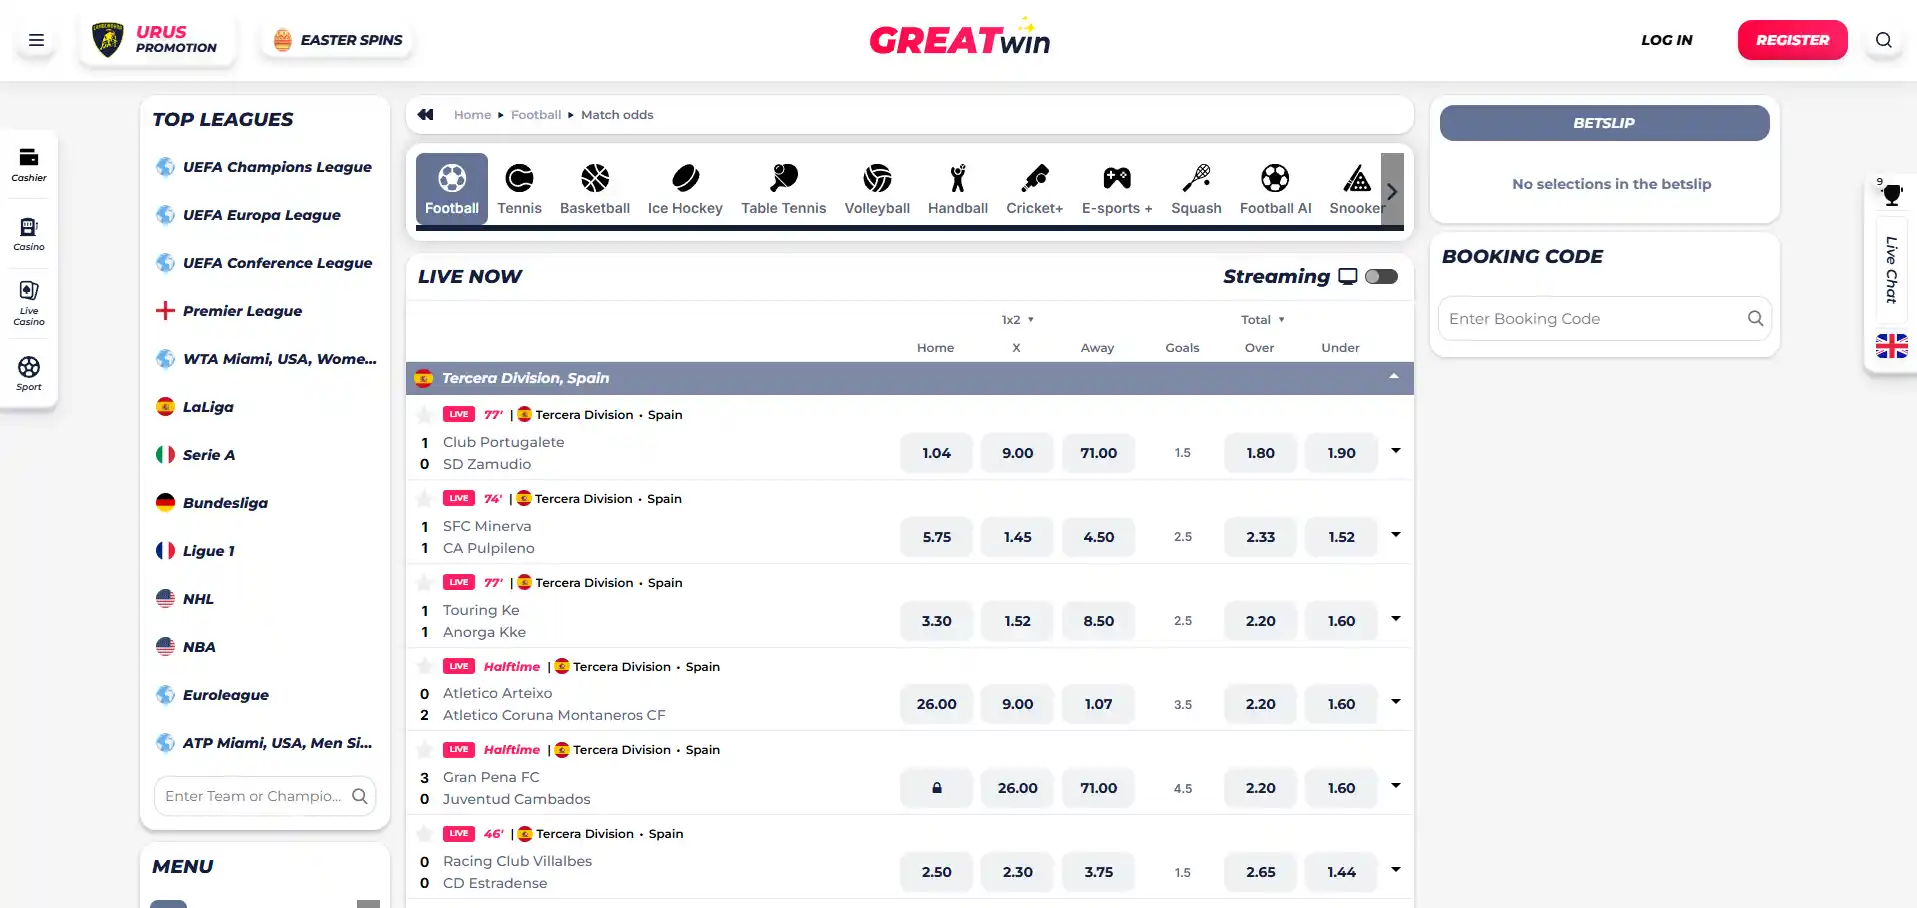Select the Tennis sport icon

[519, 189]
